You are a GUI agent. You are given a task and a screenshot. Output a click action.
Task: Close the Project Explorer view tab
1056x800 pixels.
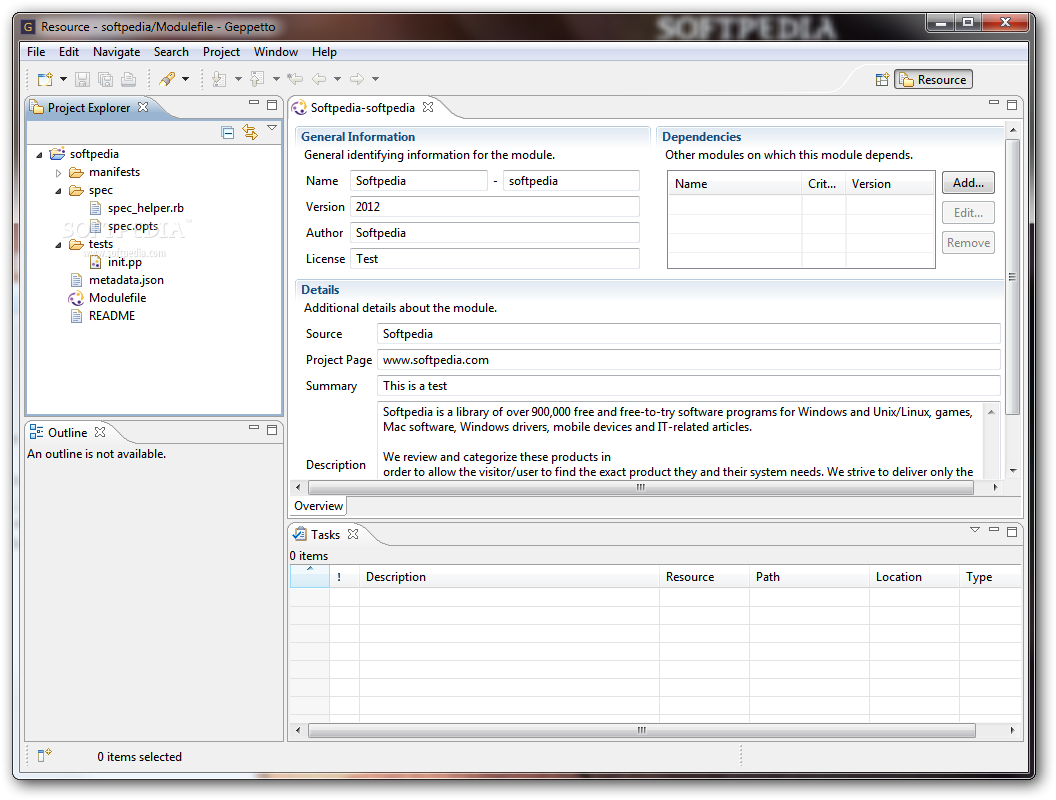(x=143, y=107)
